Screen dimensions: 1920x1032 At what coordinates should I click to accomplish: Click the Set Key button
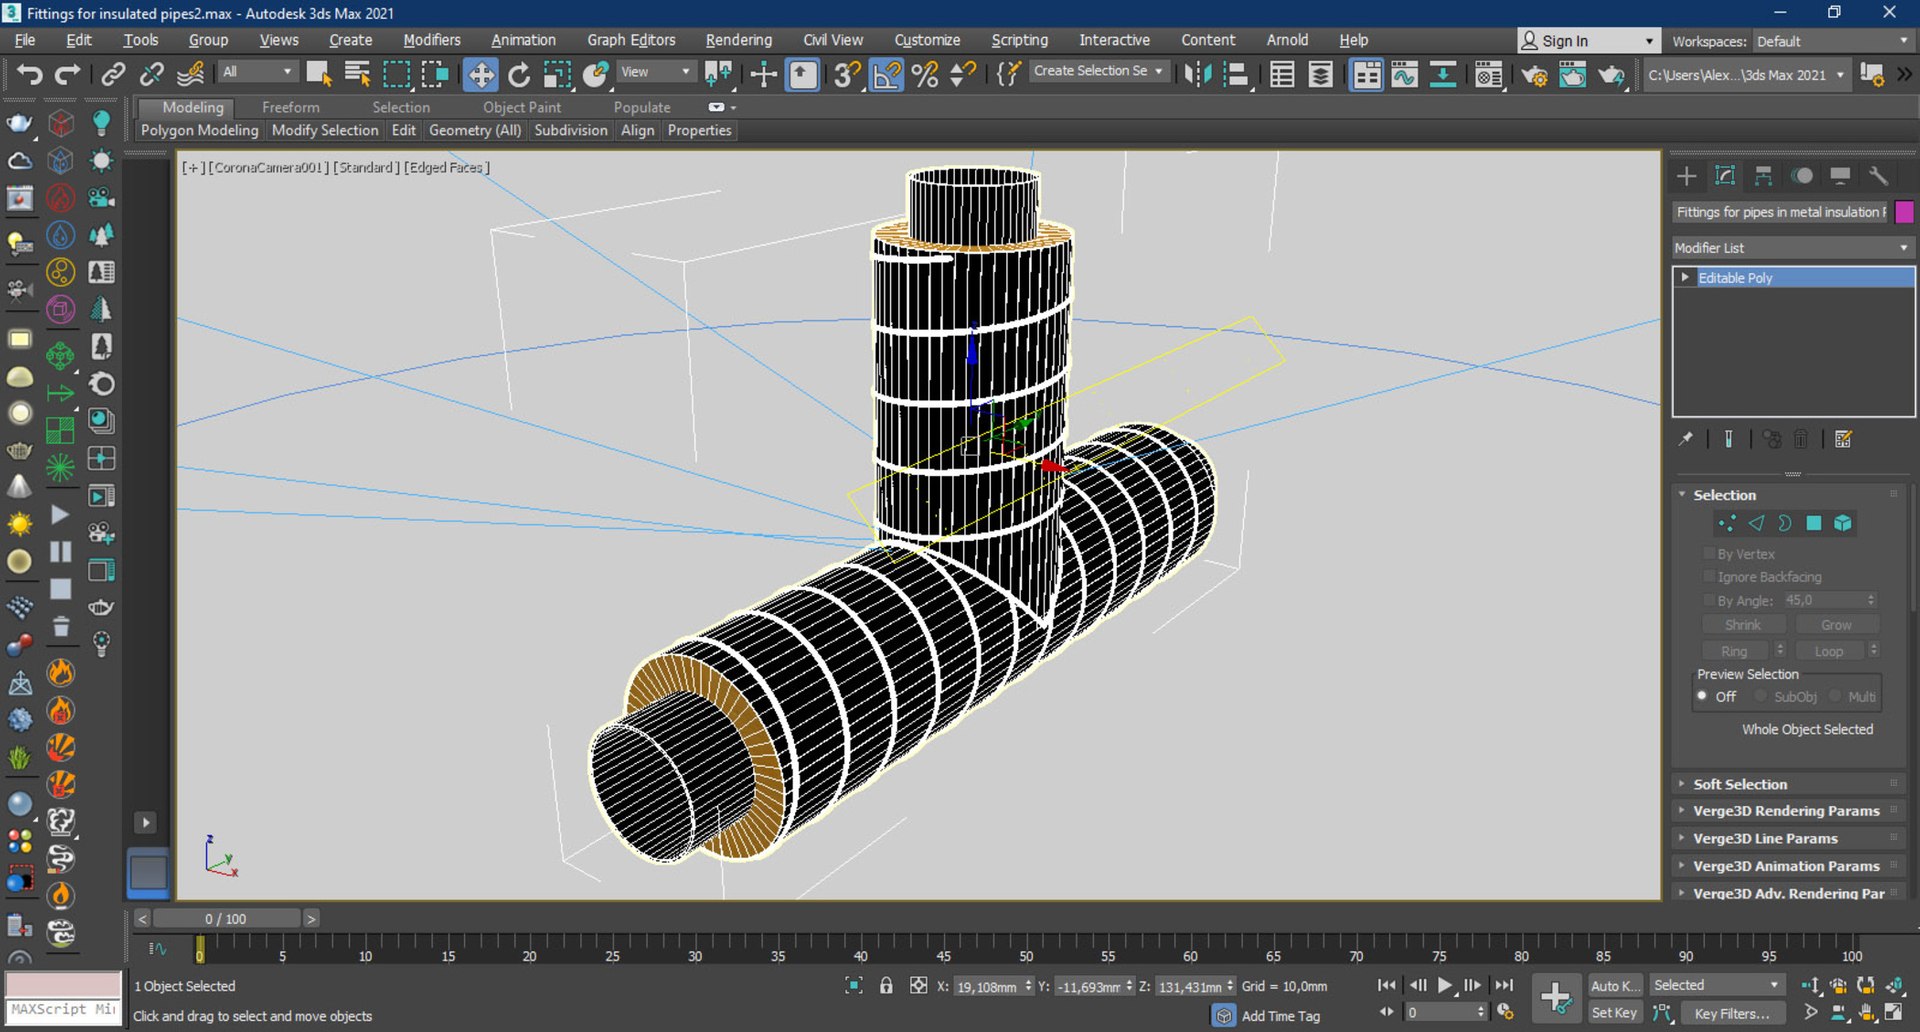(x=1614, y=1013)
